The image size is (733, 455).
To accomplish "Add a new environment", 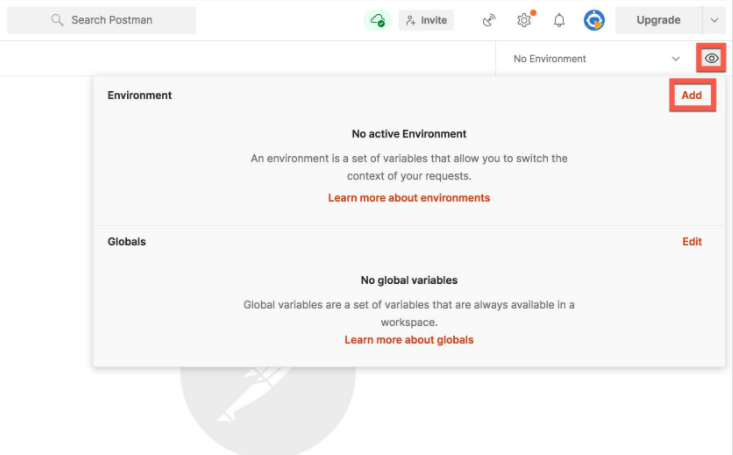I will pyautogui.click(x=692, y=95).
